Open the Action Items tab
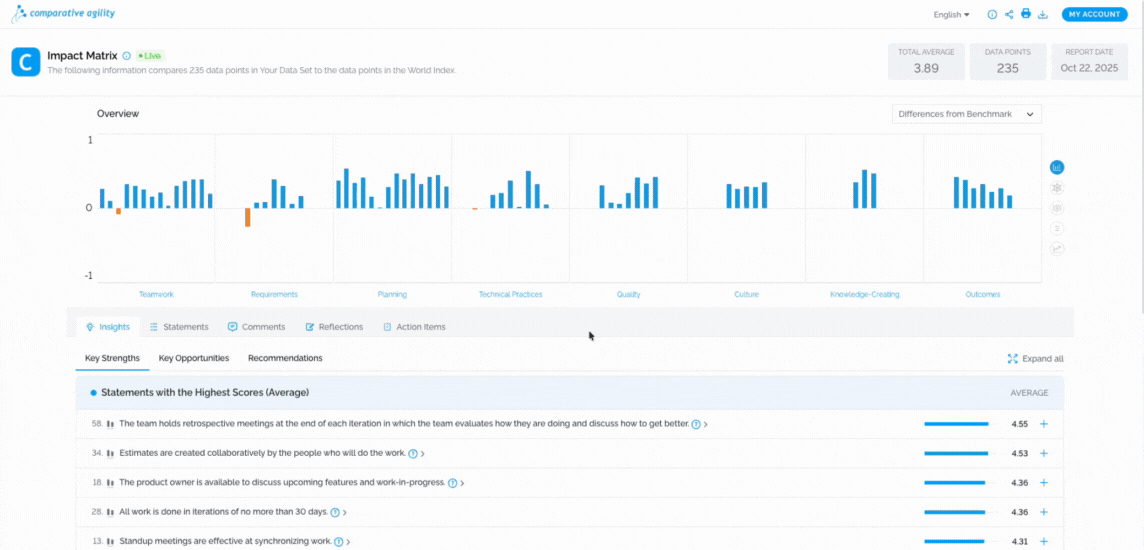Image resolution: width=1144 pixels, height=550 pixels. (x=414, y=327)
